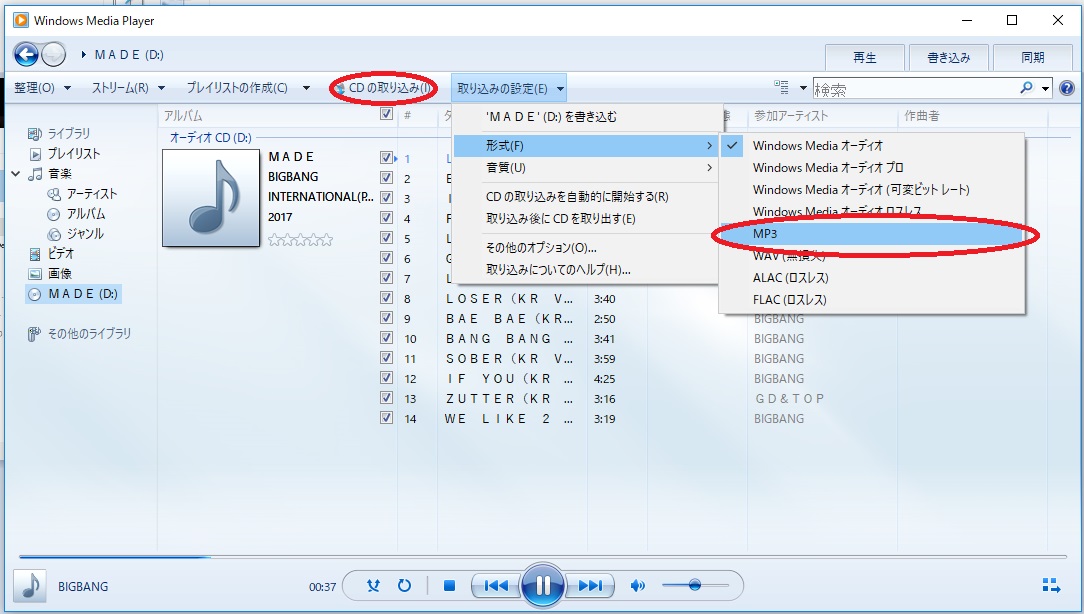Open the 形式(F) submenu

586,146
